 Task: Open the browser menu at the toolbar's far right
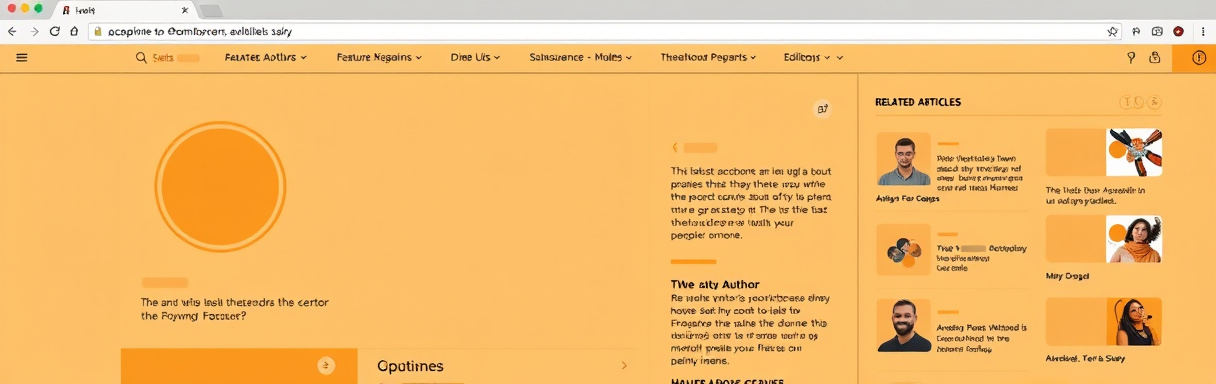(1203, 31)
